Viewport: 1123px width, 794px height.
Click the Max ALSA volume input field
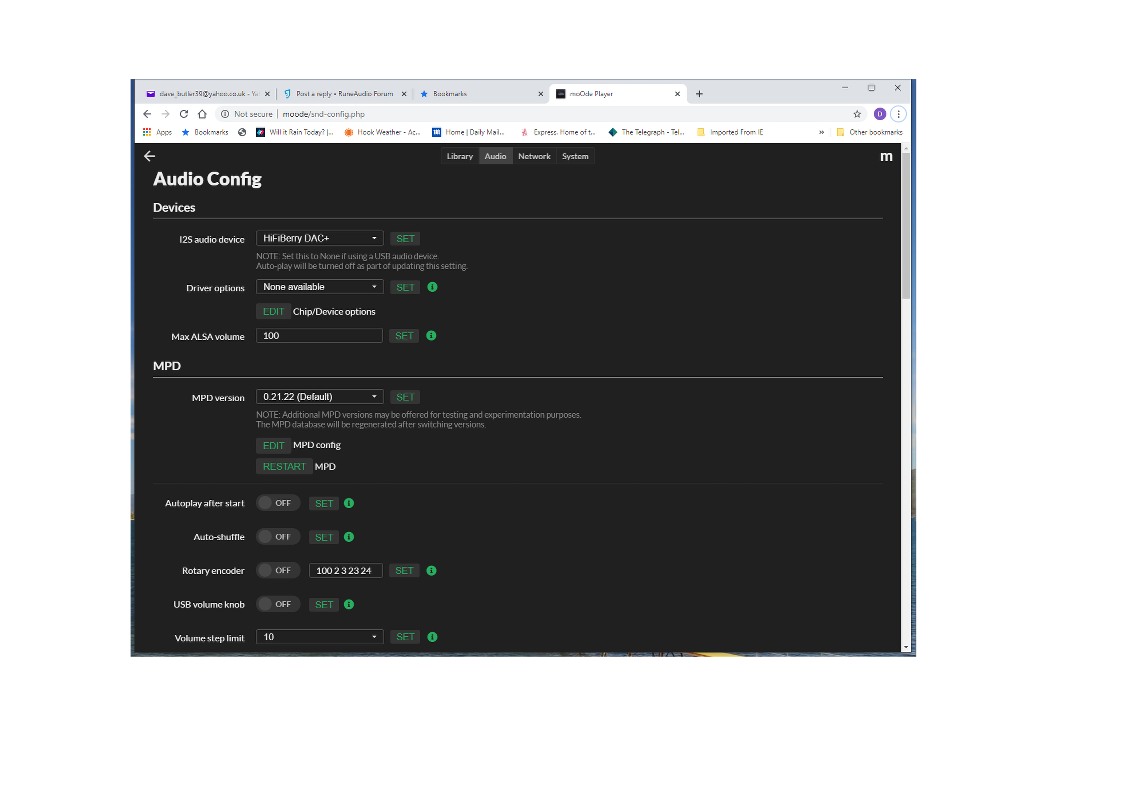point(319,336)
